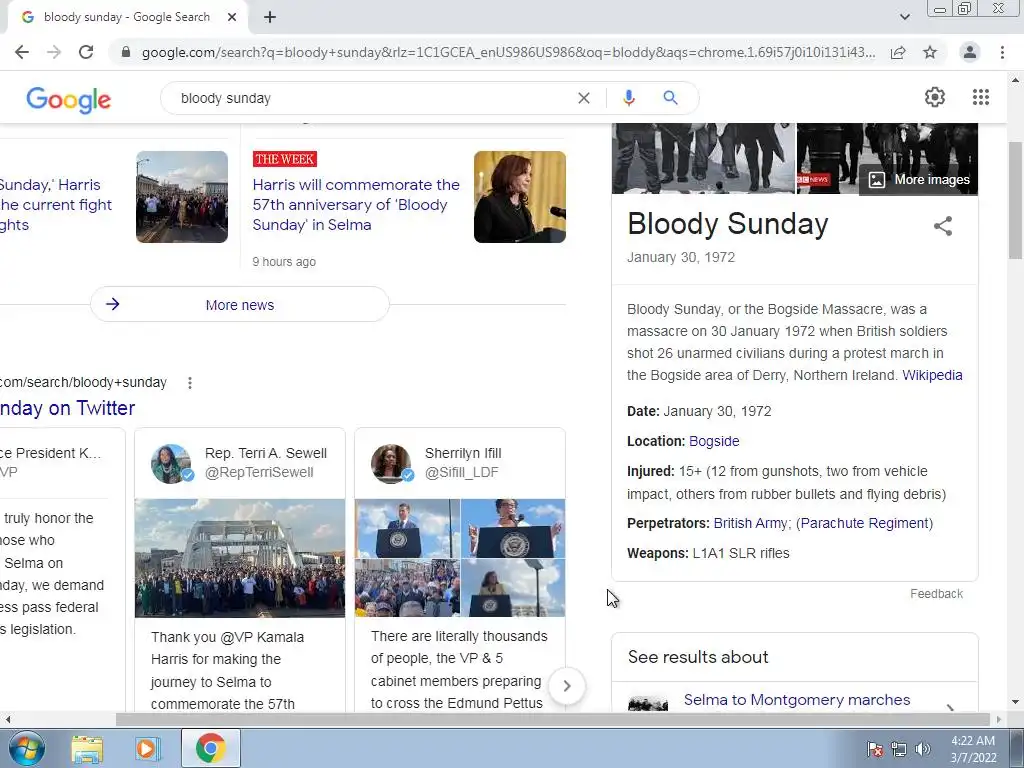Open Windows Media Player taskbar icon

point(146,749)
